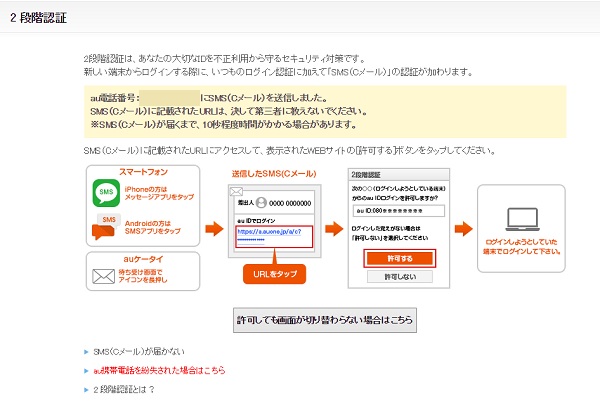Open the 2段階認証とは? link
Viewport: 600px width, 402px height.
pos(124,389)
